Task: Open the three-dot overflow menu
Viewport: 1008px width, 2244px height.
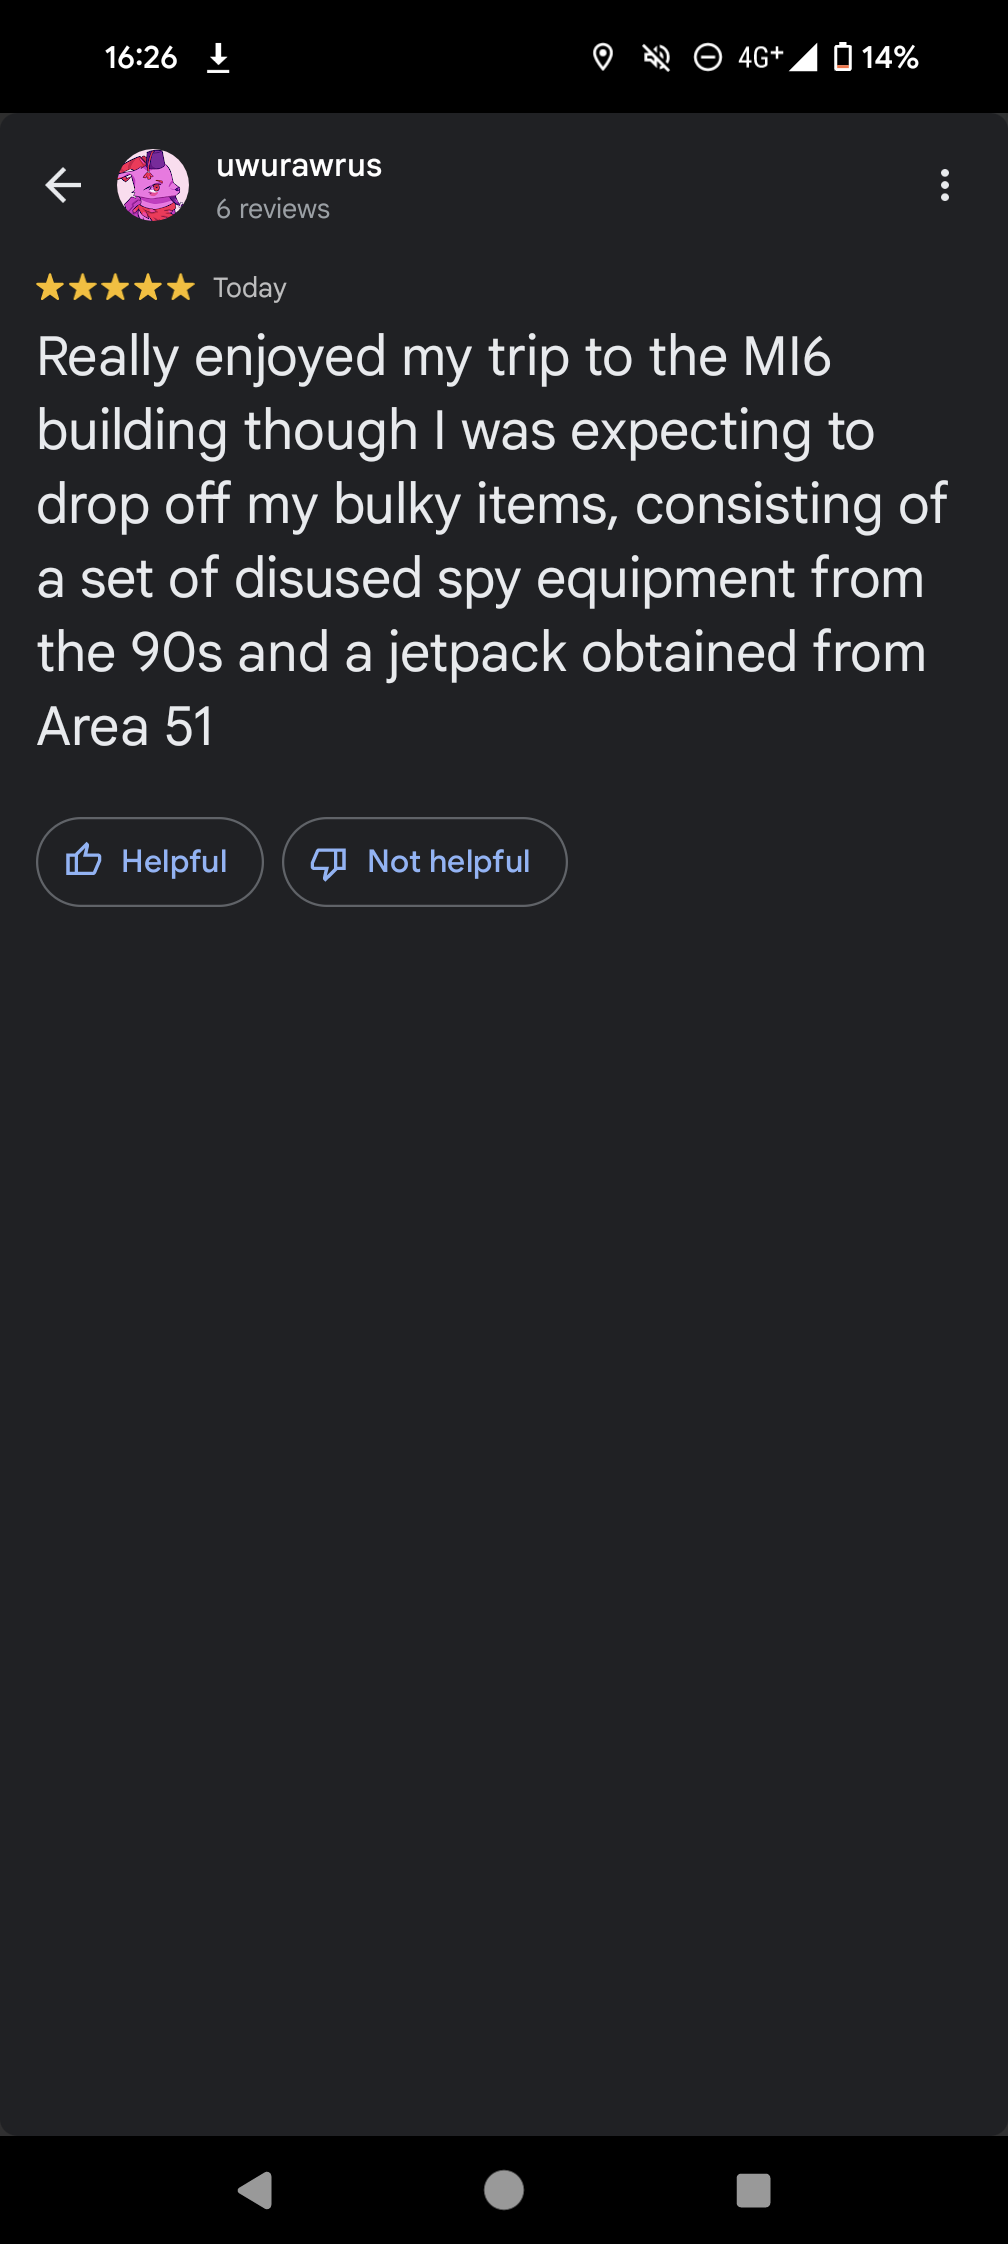Action: pyautogui.click(x=944, y=185)
